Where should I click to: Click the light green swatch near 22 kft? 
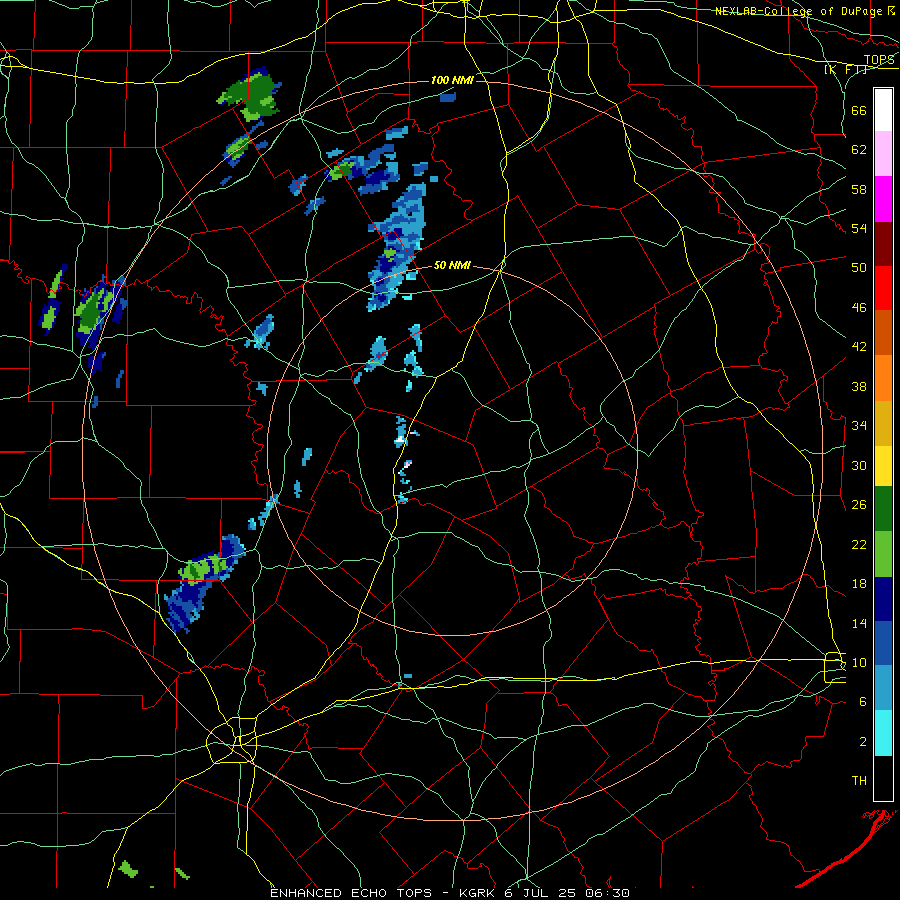[883, 554]
